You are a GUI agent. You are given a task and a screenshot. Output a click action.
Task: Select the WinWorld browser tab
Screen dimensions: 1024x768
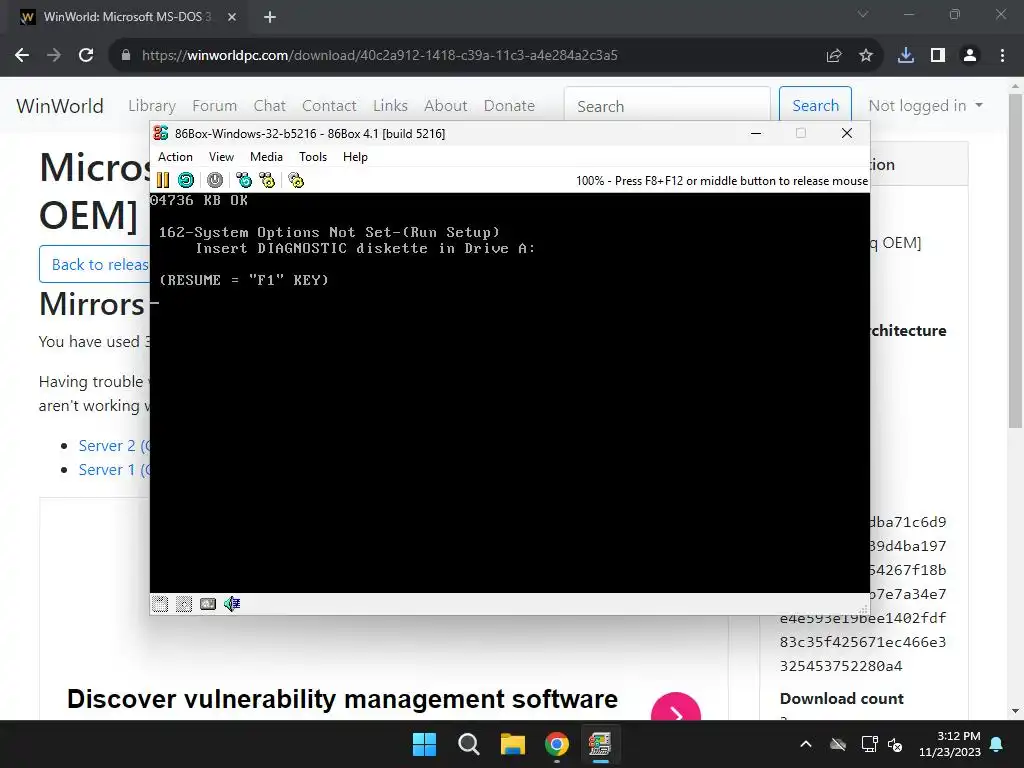[x=127, y=17]
